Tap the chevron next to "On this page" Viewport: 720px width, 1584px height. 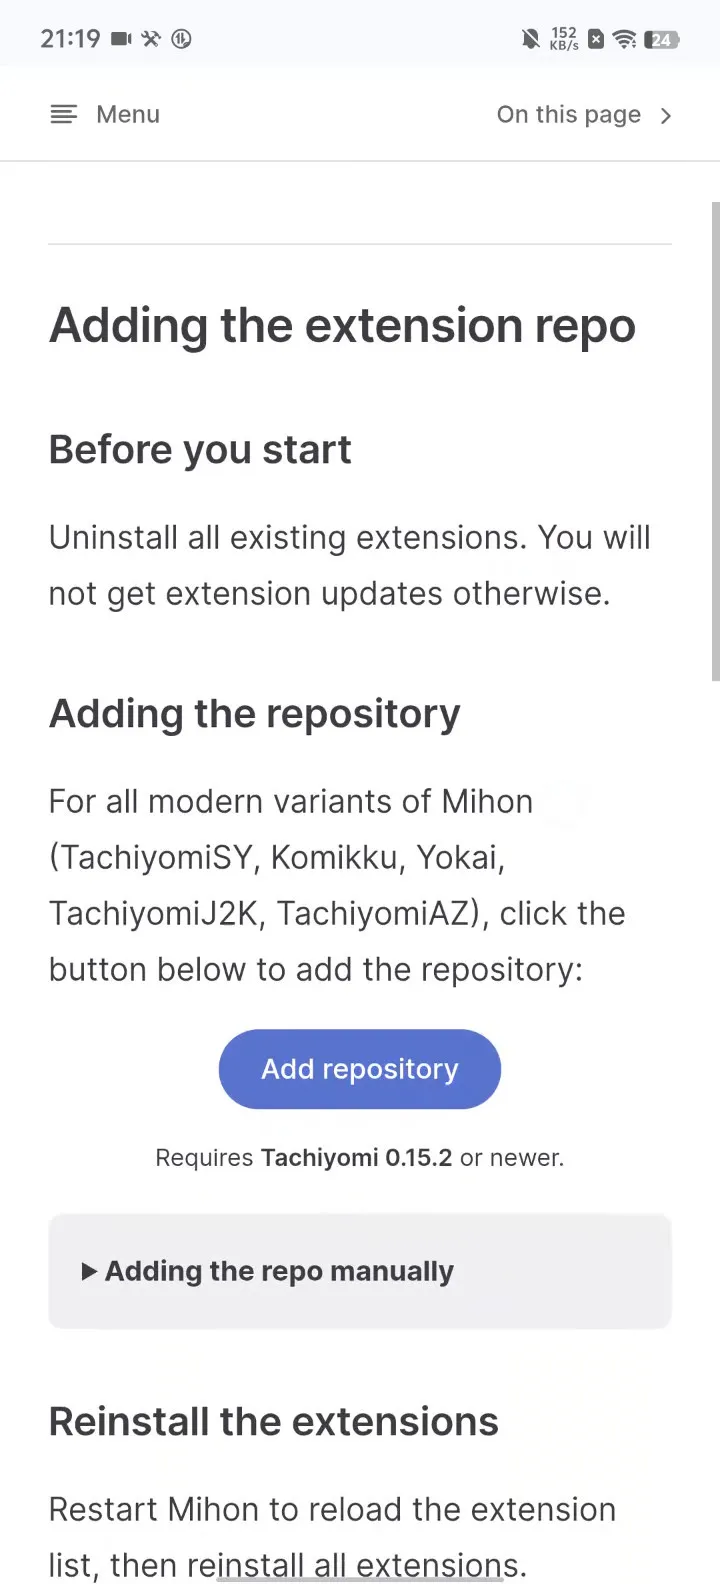[666, 115]
